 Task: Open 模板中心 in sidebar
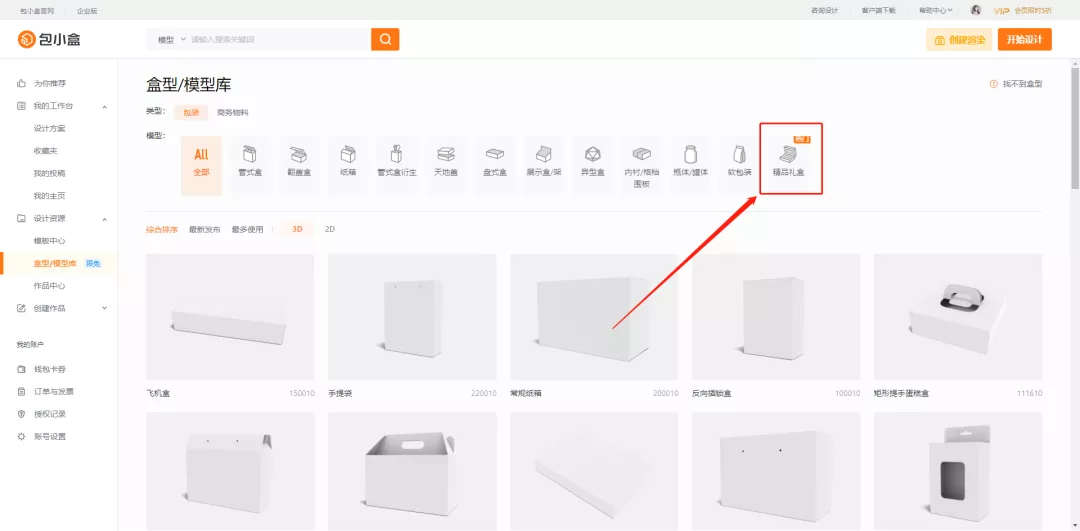(50, 240)
